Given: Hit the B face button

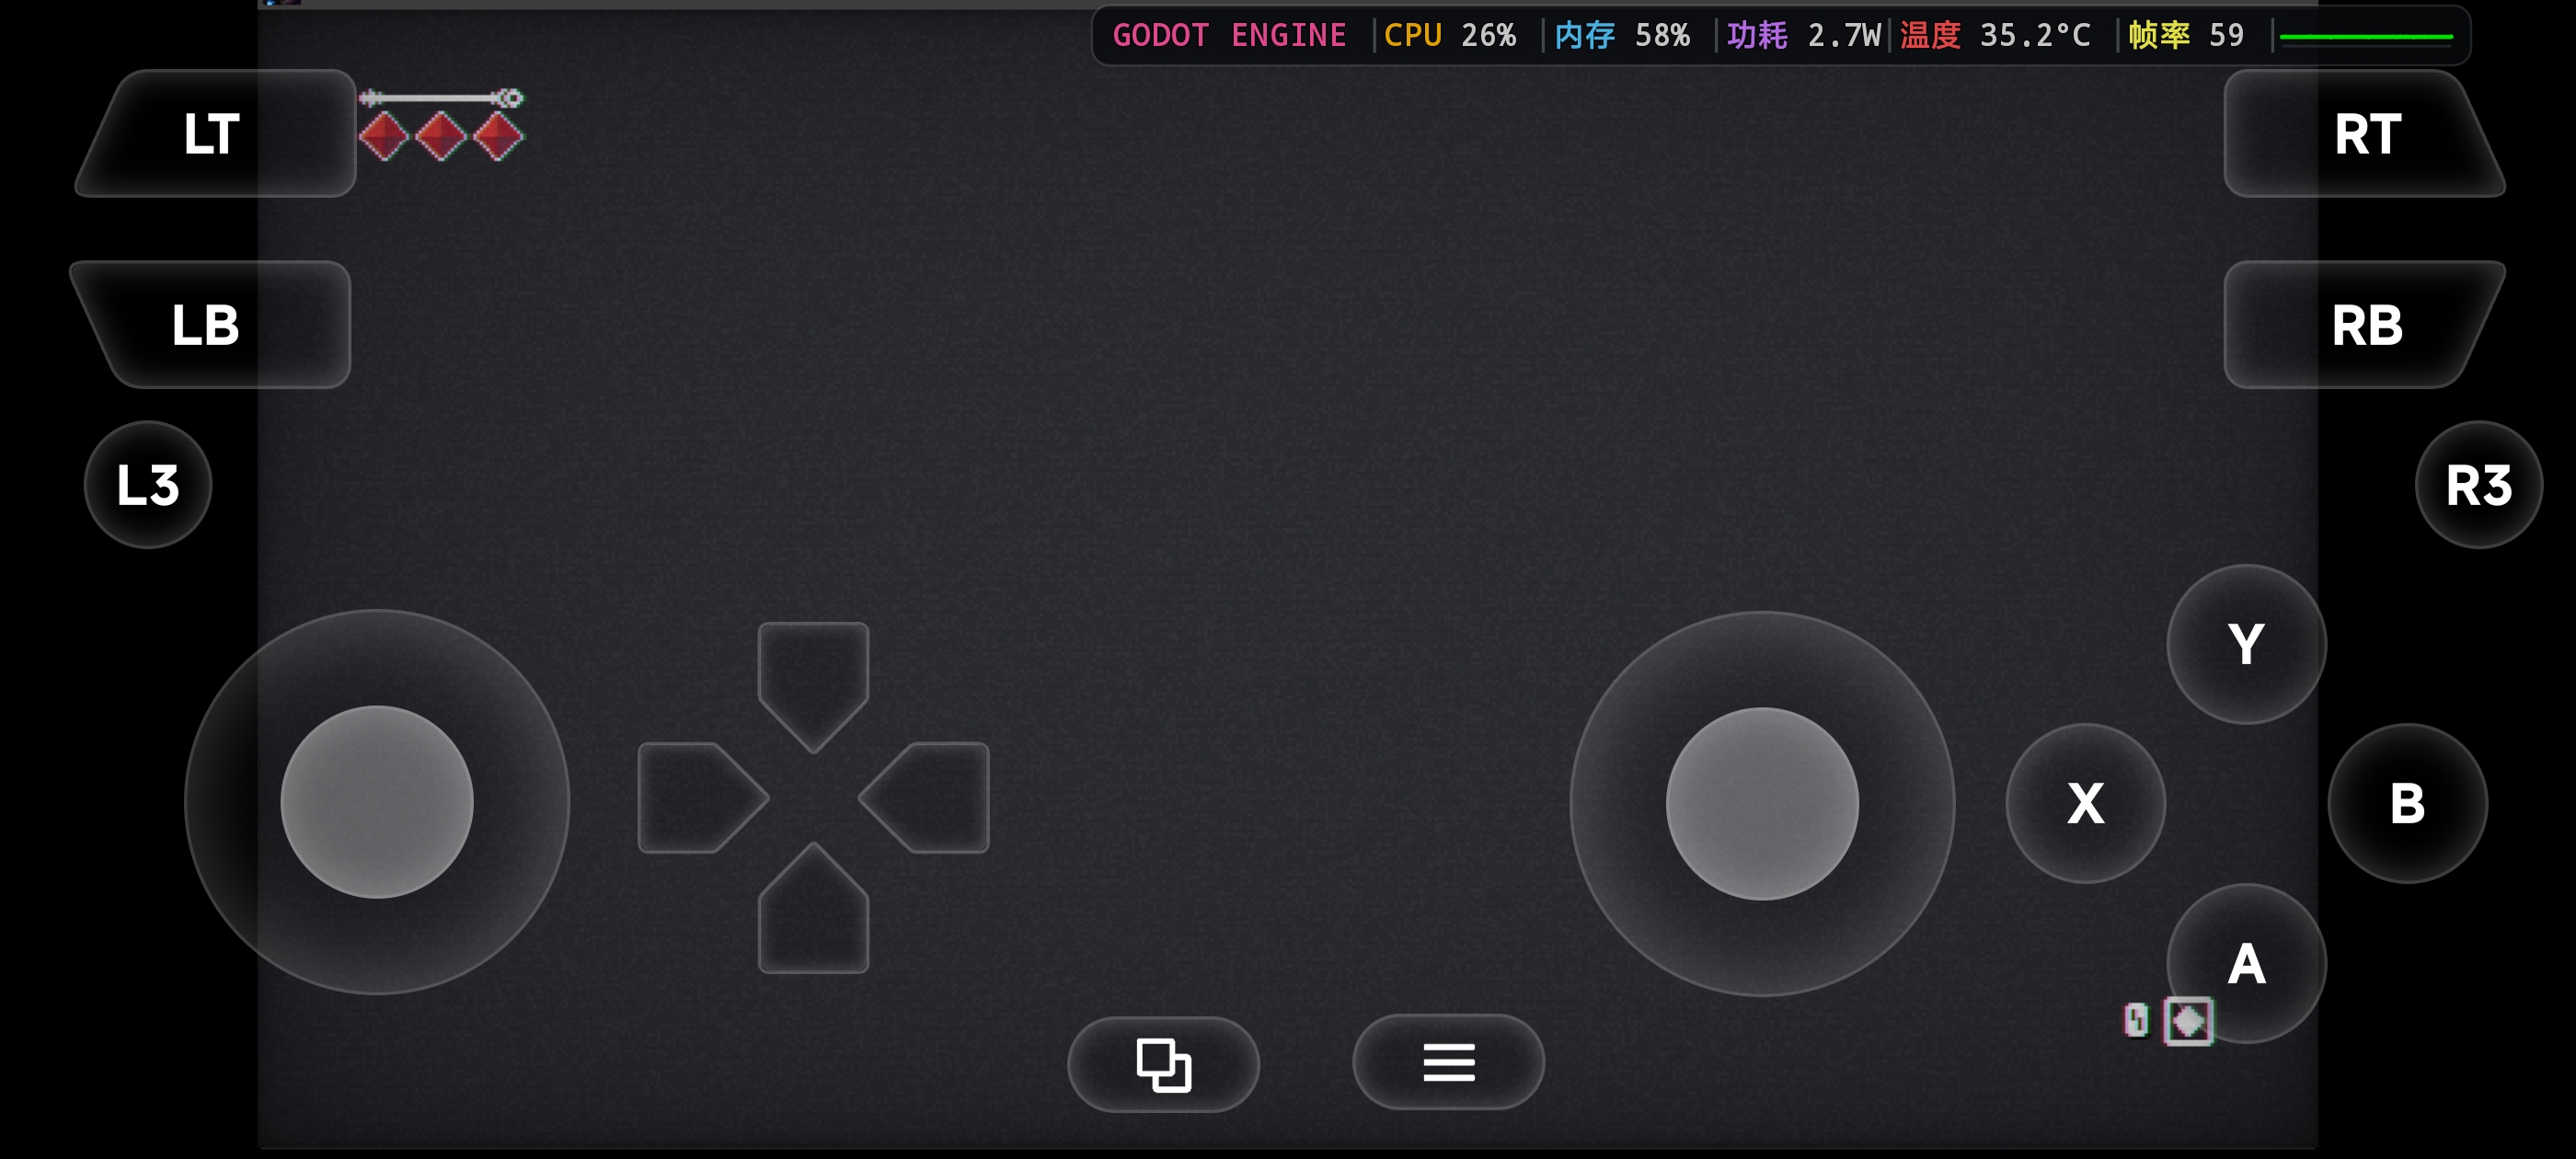Looking at the screenshot, I should tap(2407, 803).
